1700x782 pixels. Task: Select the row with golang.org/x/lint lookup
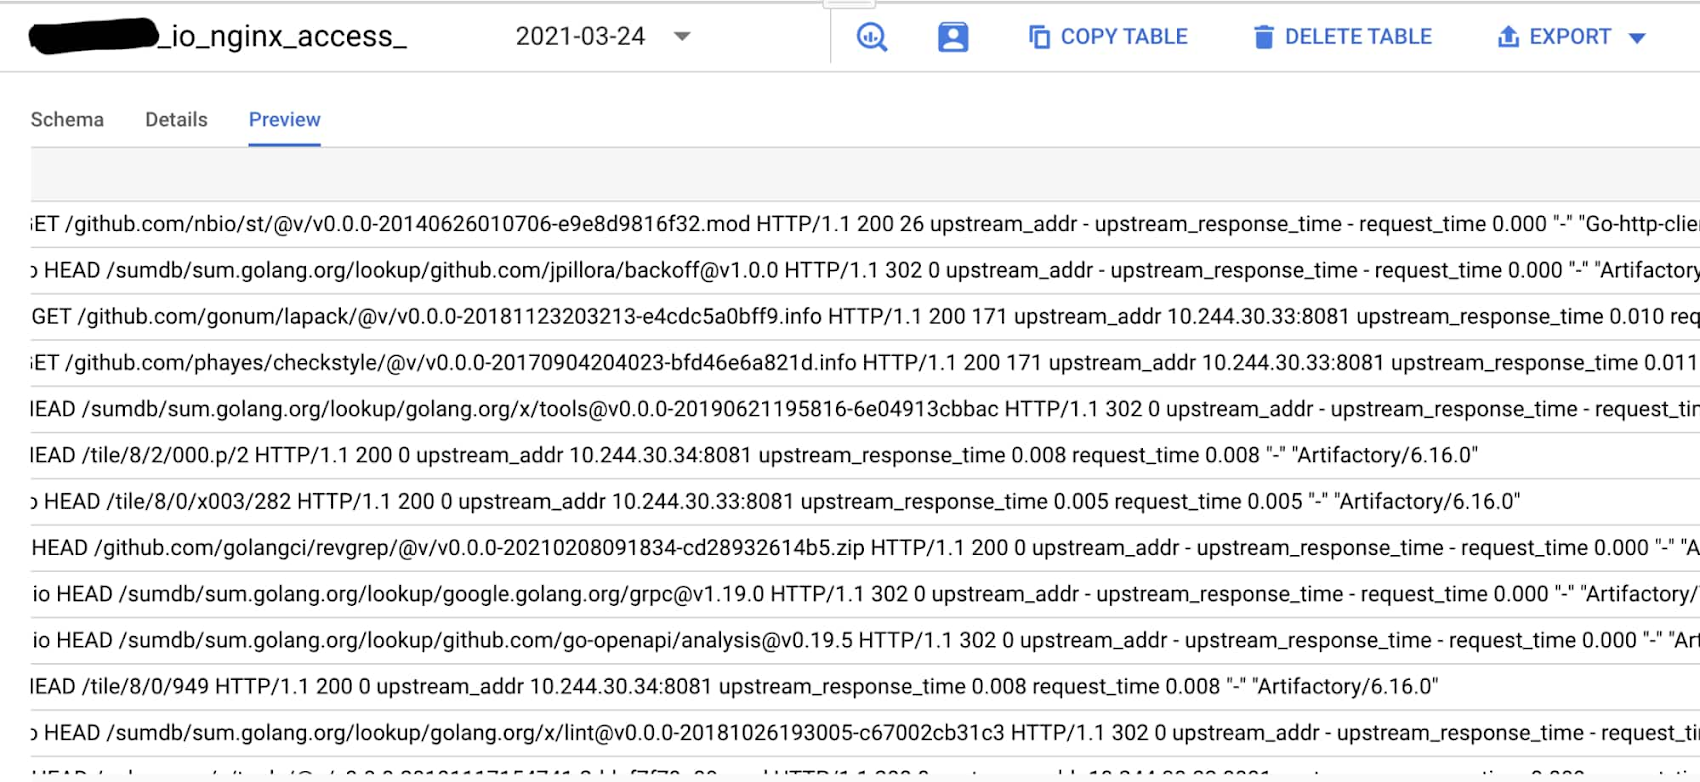pyautogui.click(x=865, y=733)
